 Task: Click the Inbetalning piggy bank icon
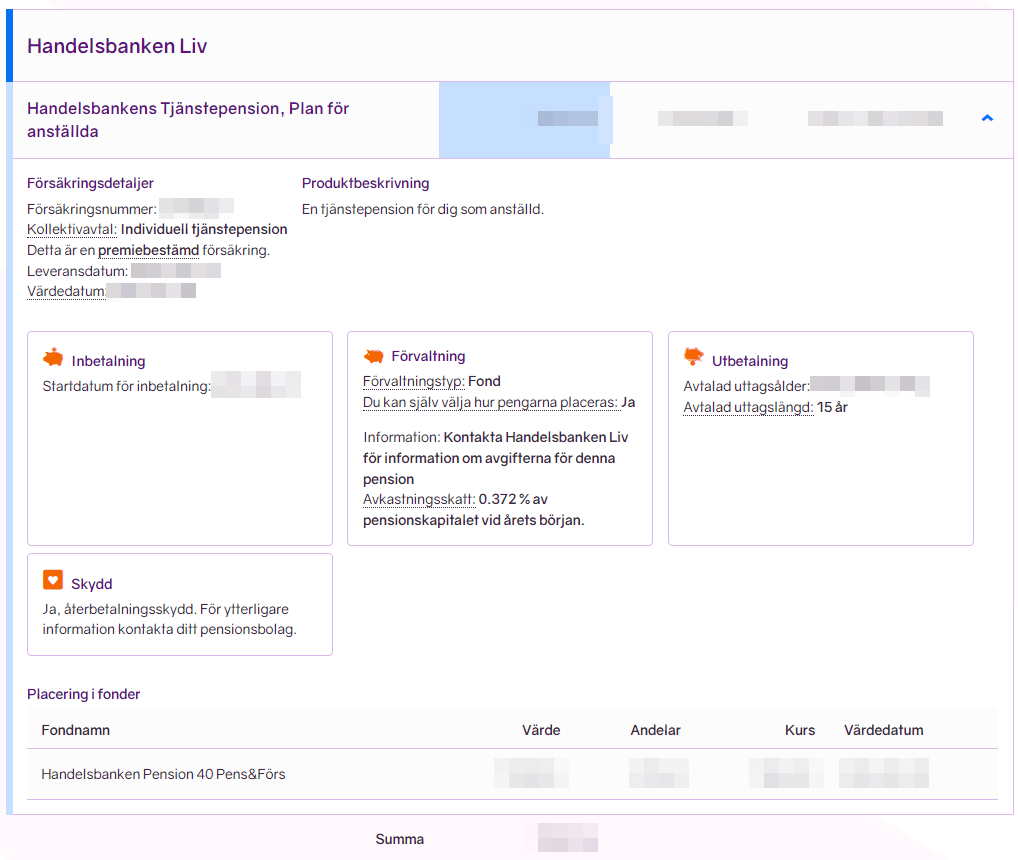coord(53,359)
